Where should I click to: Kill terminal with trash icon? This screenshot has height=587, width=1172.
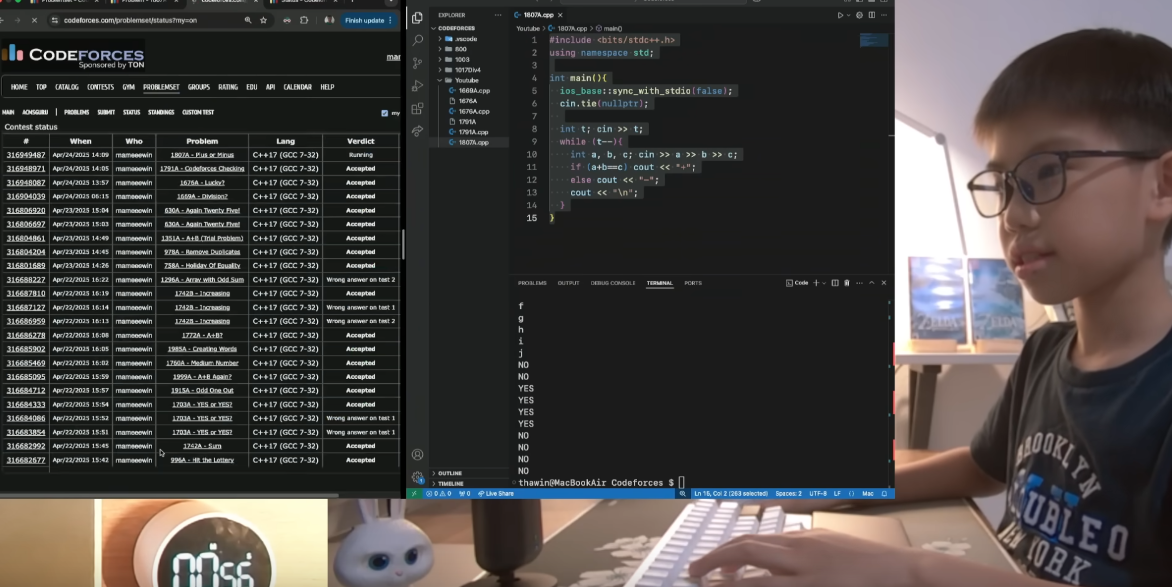coord(847,283)
